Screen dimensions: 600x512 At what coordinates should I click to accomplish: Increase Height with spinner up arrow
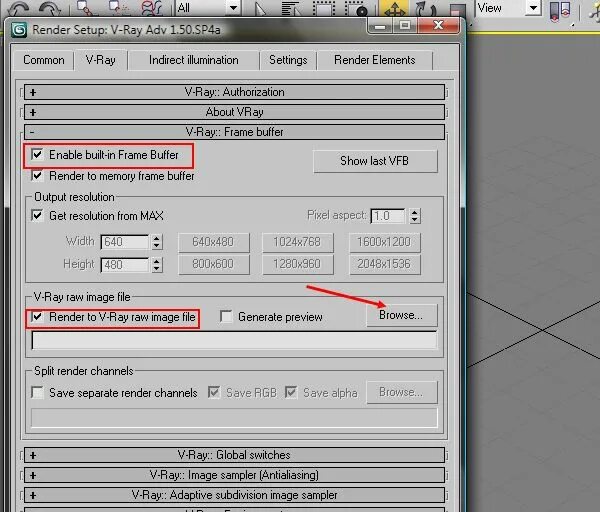(x=157, y=261)
